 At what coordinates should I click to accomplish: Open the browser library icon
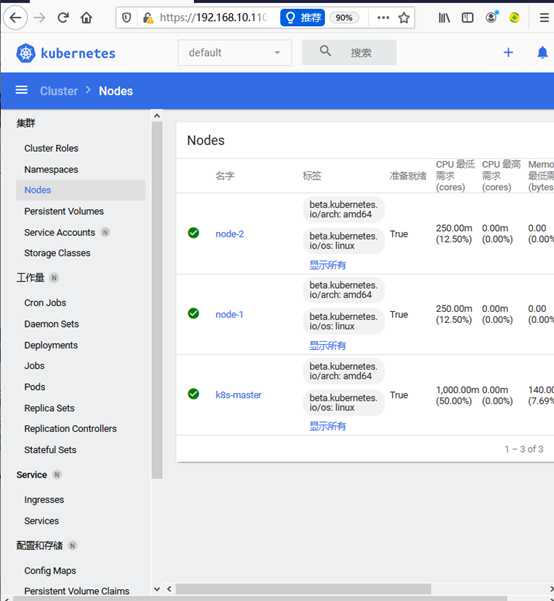click(x=444, y=18)
